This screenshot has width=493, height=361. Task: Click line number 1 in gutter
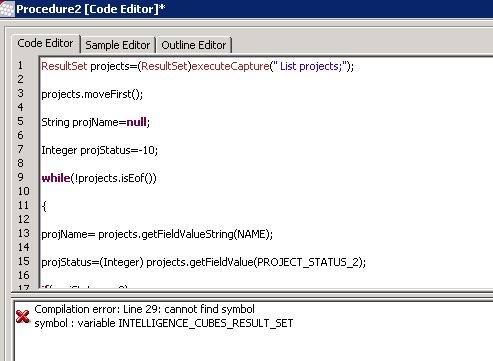click(21, 65)
